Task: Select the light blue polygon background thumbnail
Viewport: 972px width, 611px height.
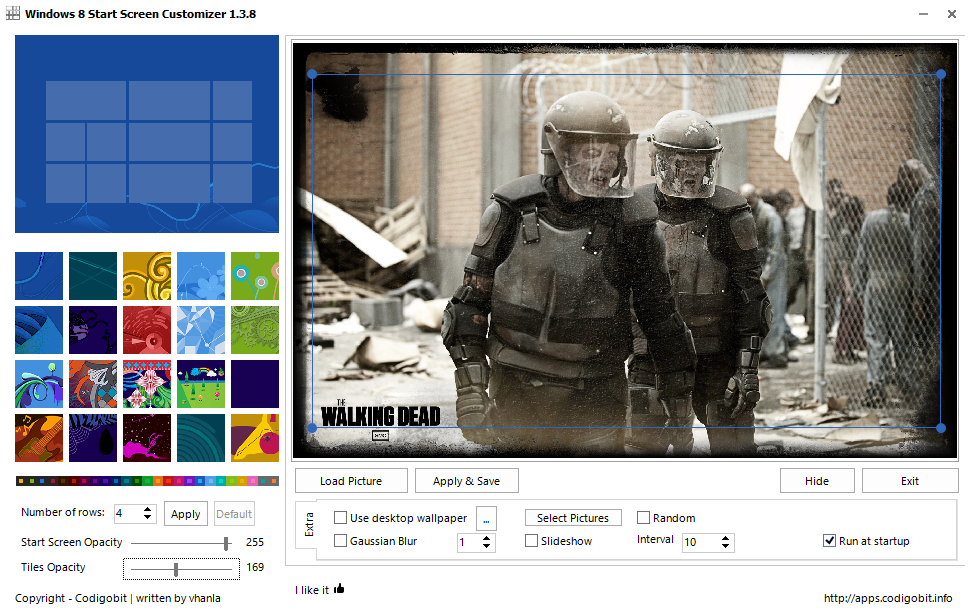Action: point(201,330)
